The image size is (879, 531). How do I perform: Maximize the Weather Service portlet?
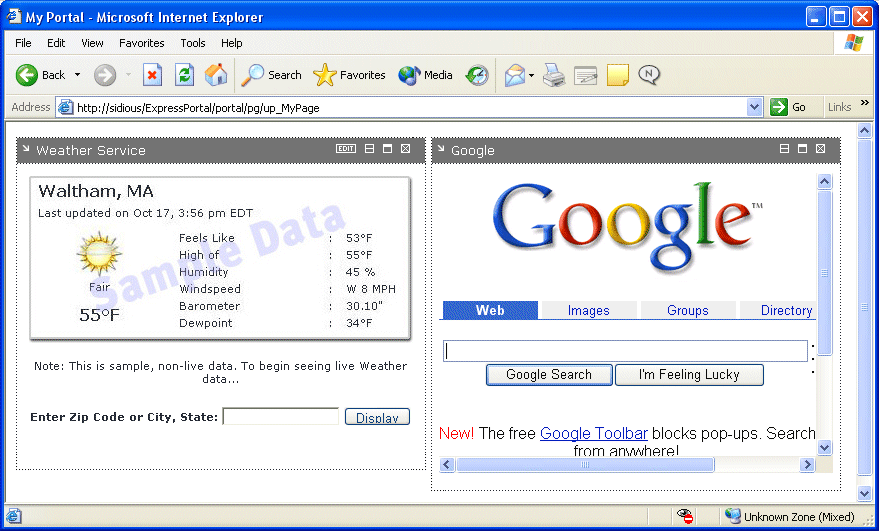[387, 149]
